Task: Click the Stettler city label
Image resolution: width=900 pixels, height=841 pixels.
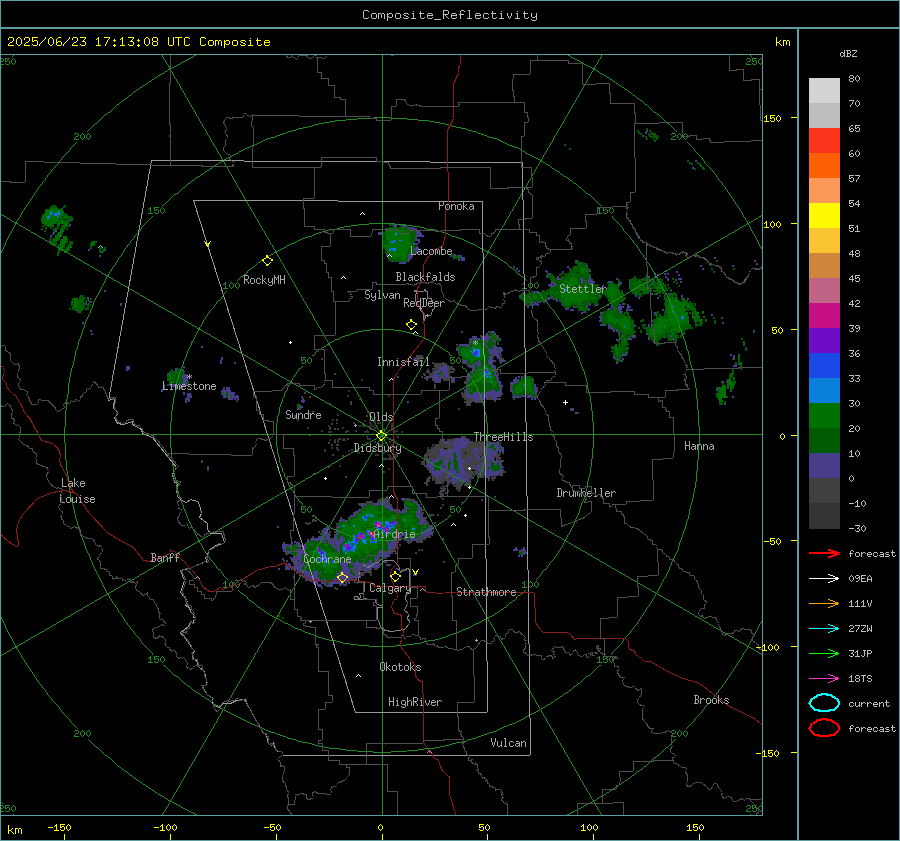Action: click(583, 289)
